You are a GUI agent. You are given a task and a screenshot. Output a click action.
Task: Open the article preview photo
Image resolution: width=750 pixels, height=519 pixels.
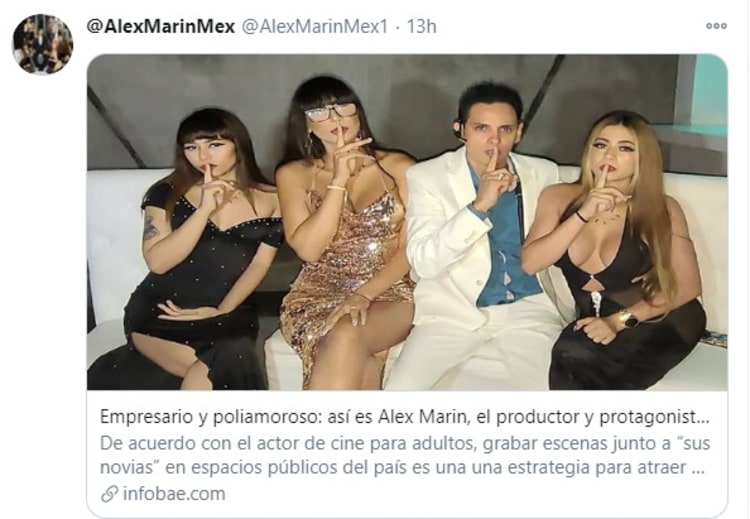407,222
